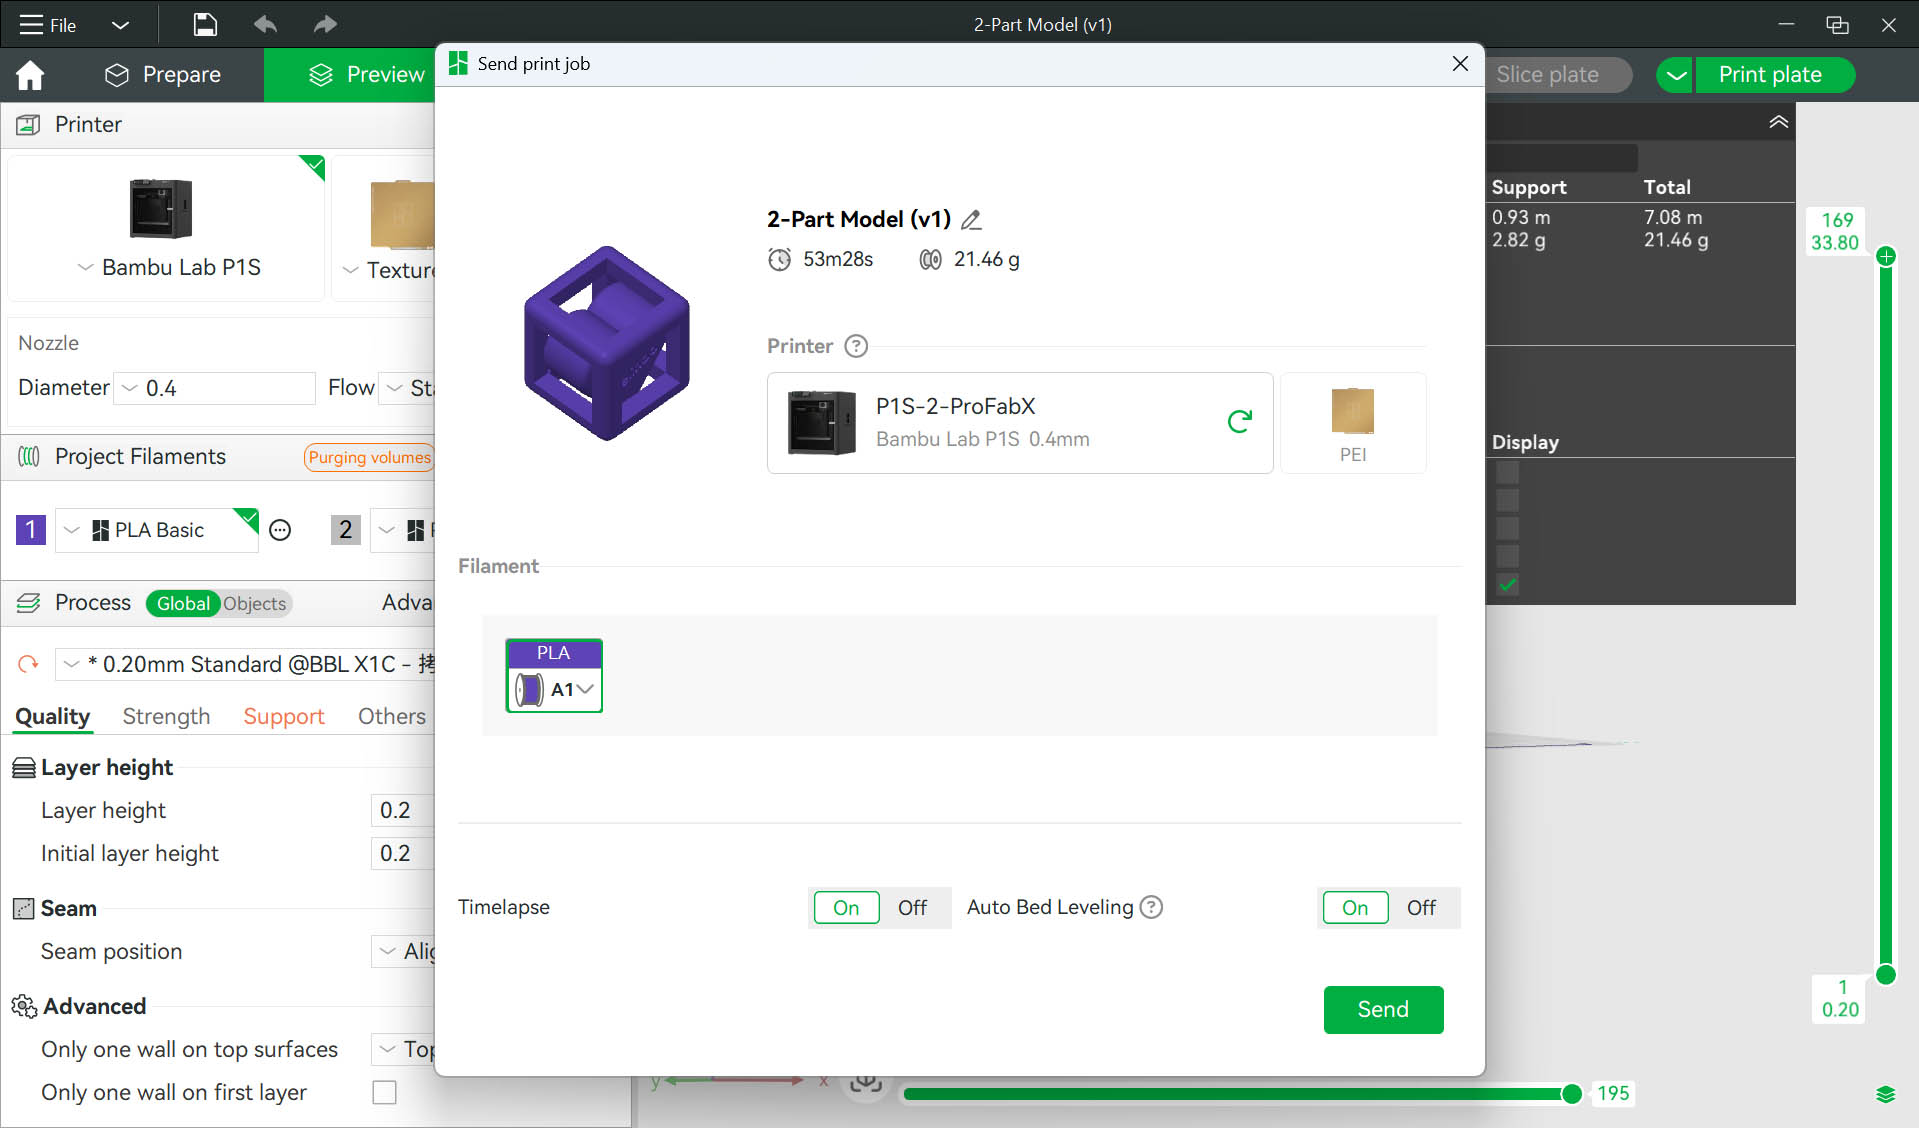Screen dimensions: 1919x1128
Task: Open the Purging volumes settings
Action: (x=369, y=457)
